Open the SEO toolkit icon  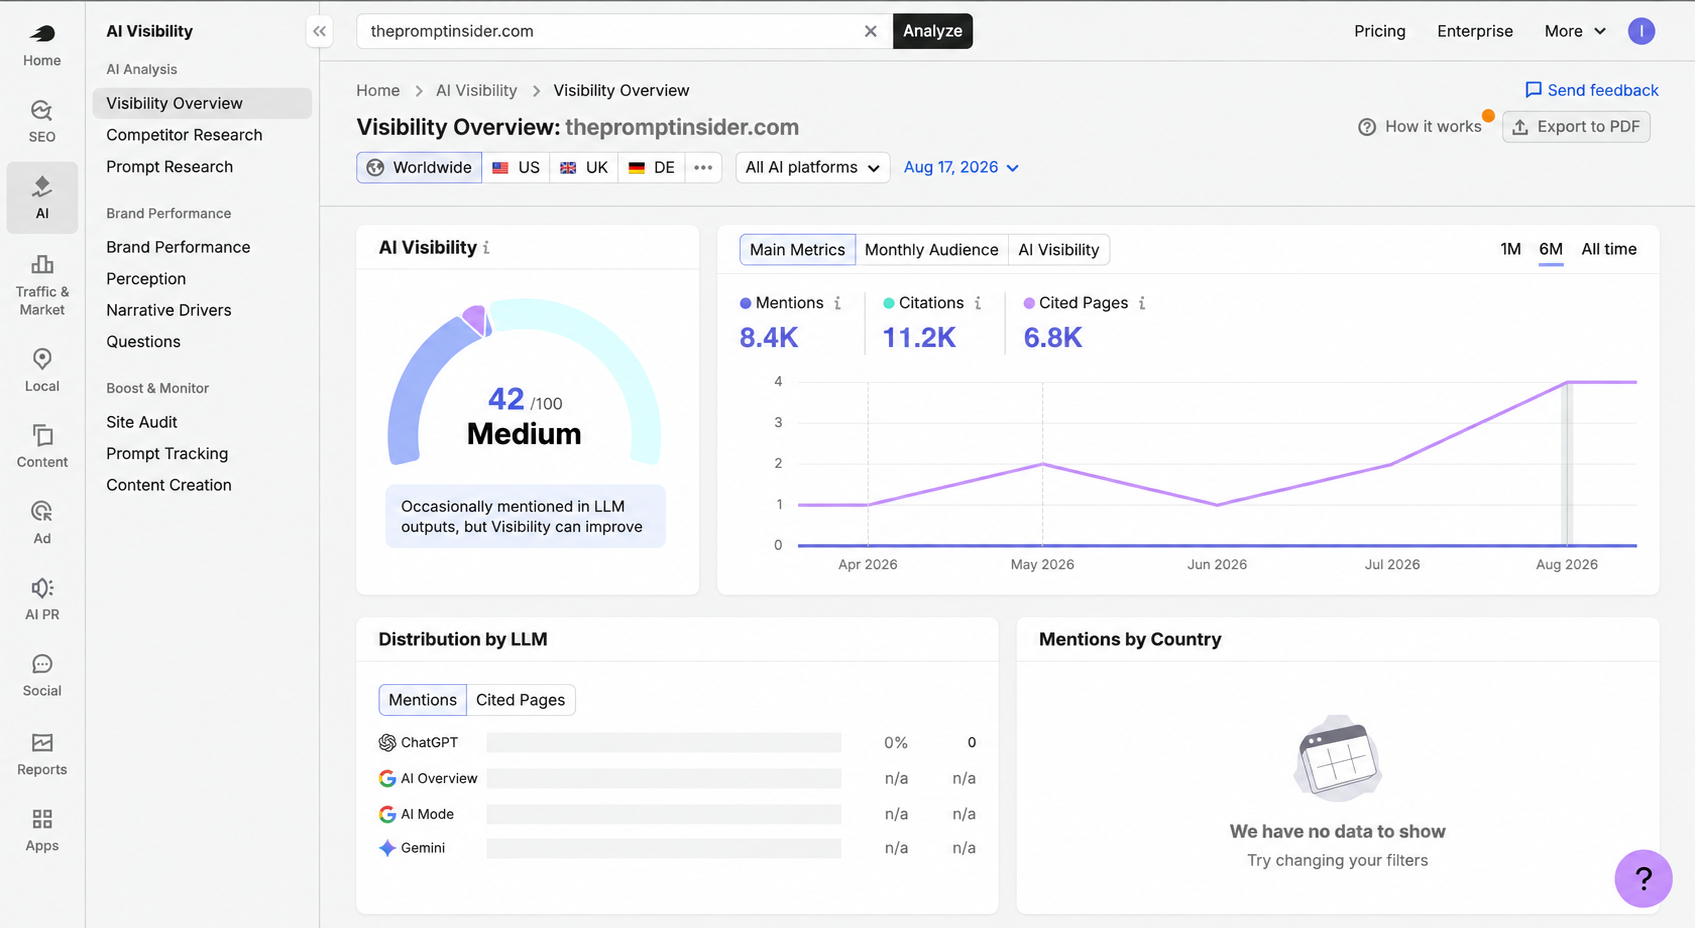[x=42, y=121]
